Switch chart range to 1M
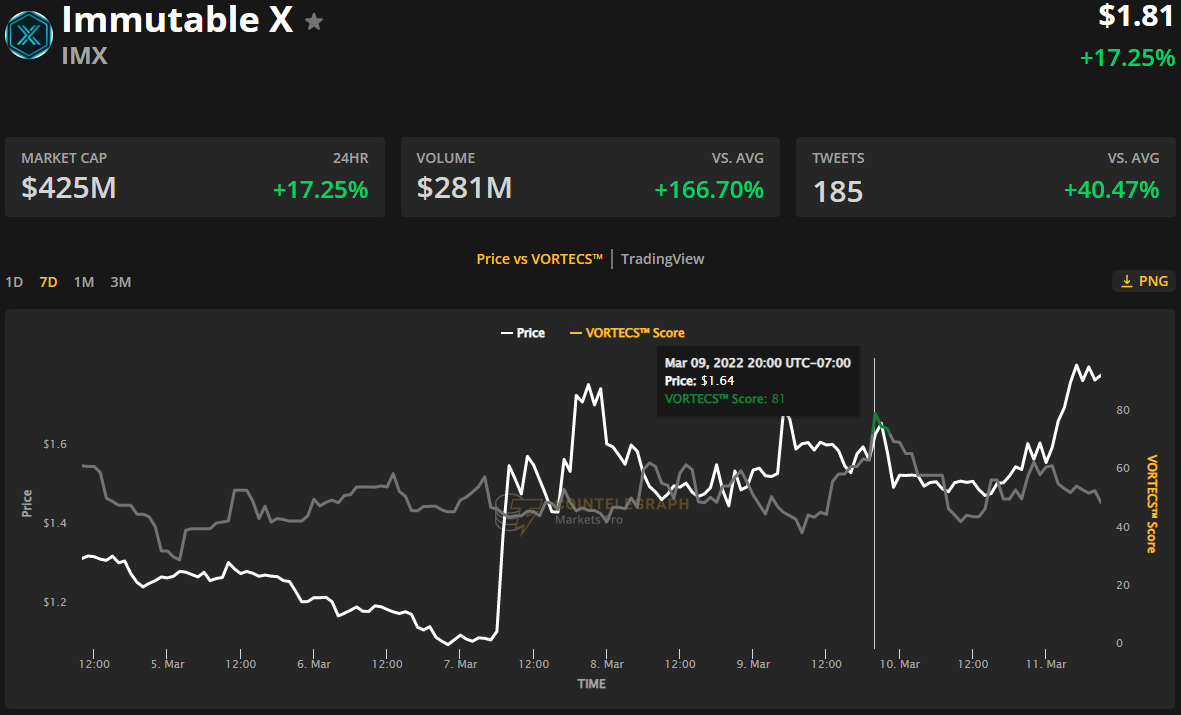Viewport: 1181px width, 715px height. 84,282
